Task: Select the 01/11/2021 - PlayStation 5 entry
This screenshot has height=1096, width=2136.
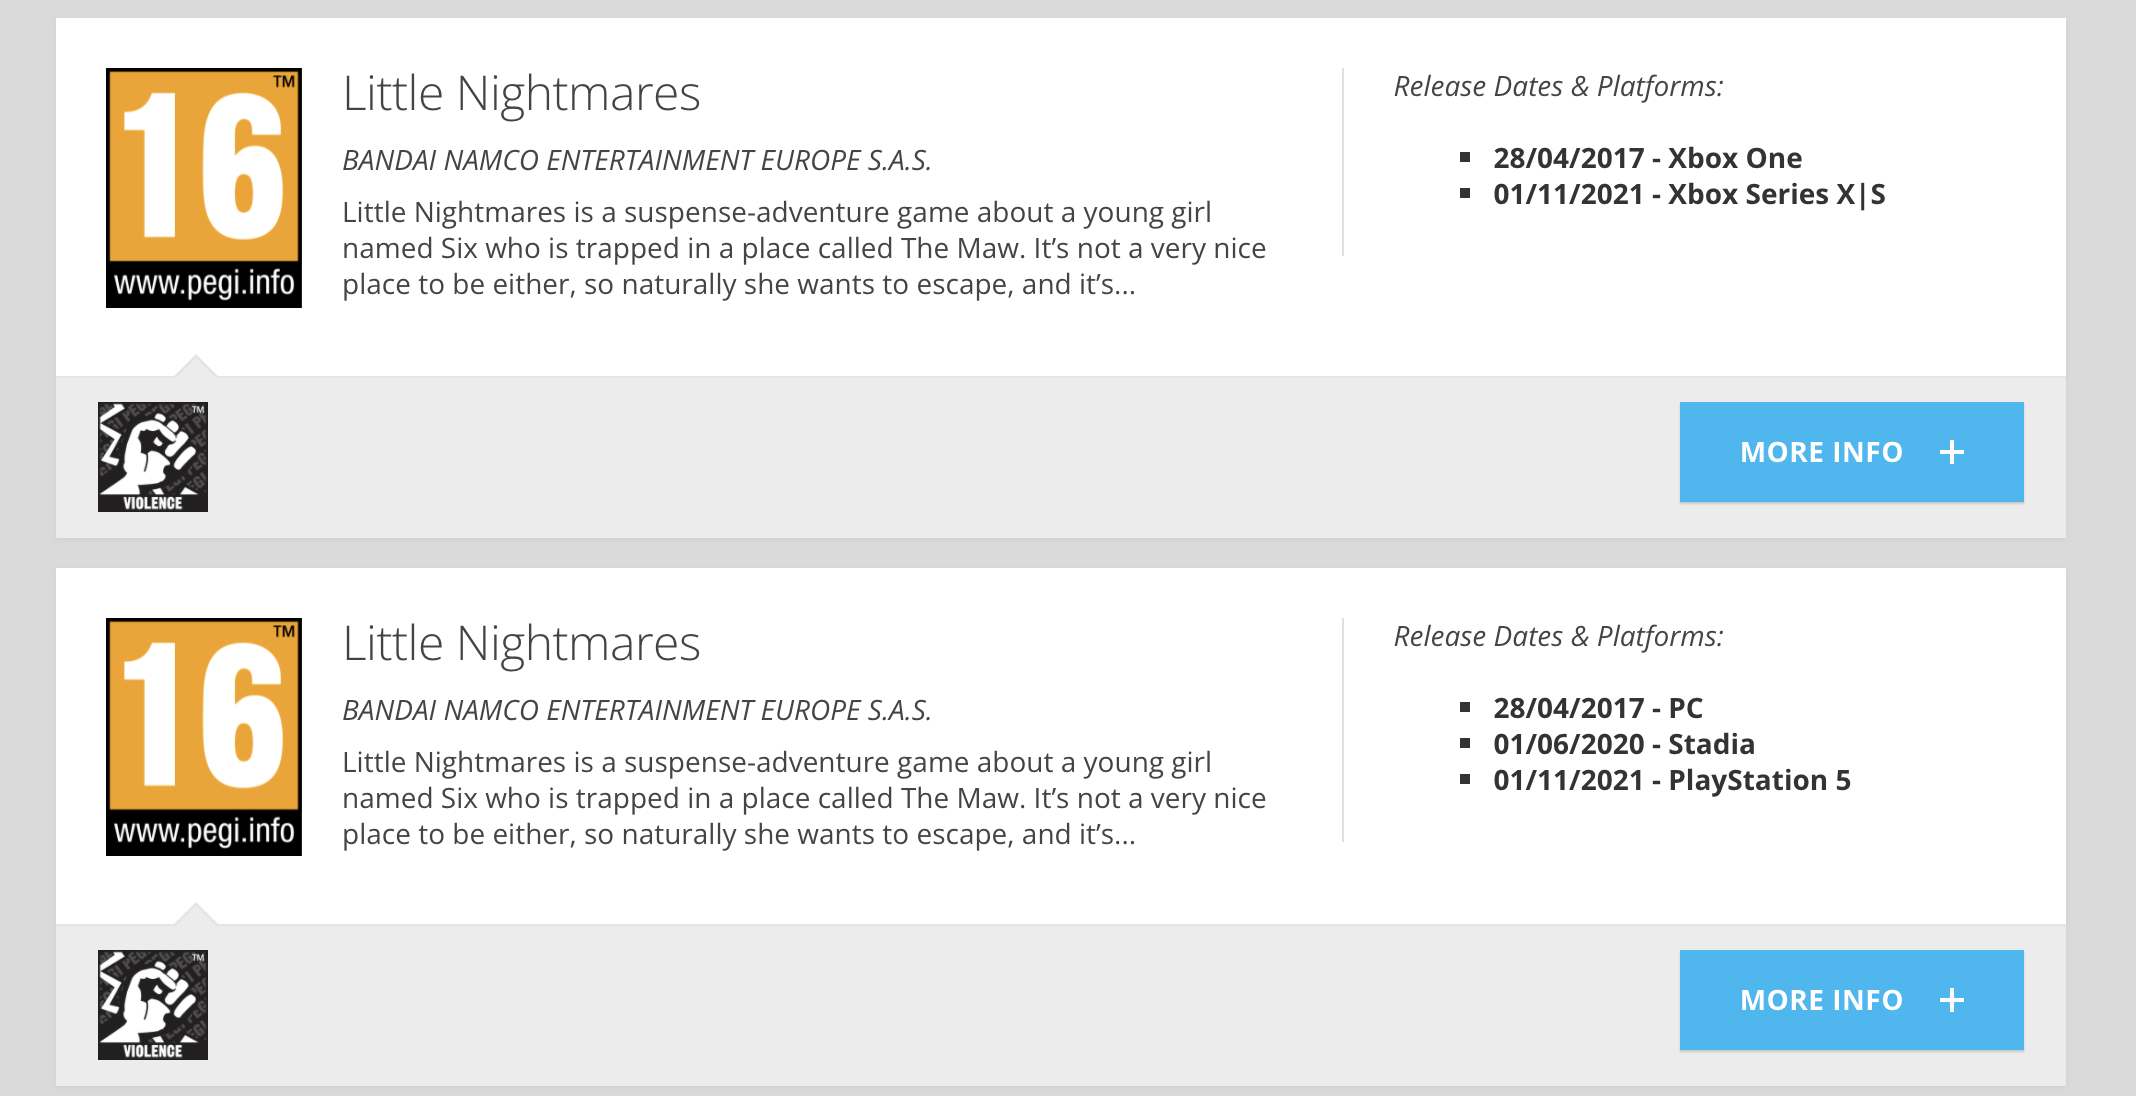Action: 1671,780
